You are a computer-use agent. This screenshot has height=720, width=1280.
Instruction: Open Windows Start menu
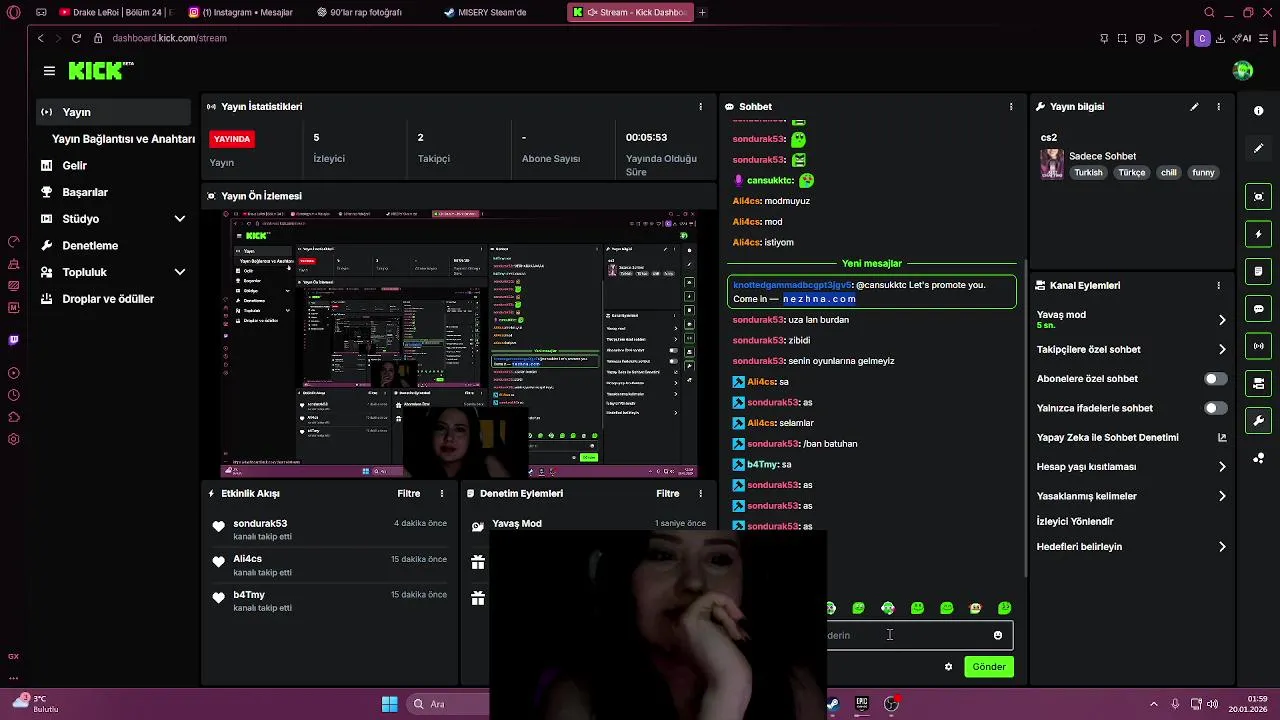390,704
